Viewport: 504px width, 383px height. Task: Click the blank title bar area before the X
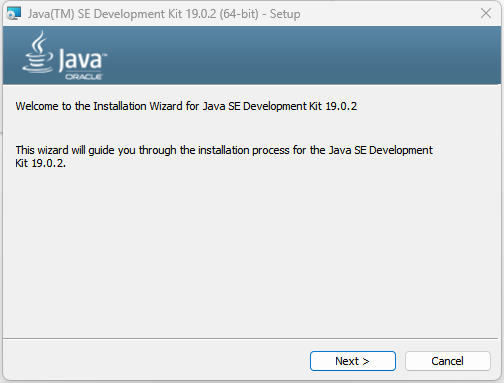pos(390,13)
